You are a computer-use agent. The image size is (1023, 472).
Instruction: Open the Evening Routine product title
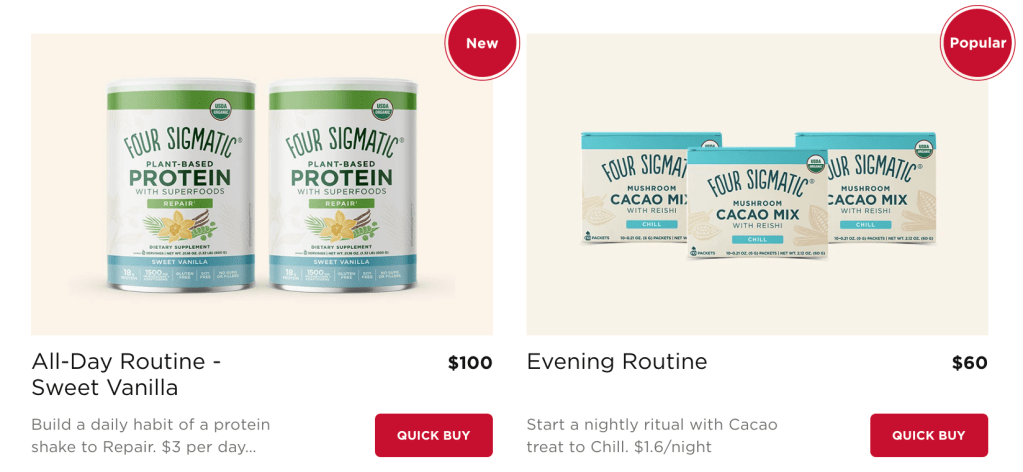(616, 362)
